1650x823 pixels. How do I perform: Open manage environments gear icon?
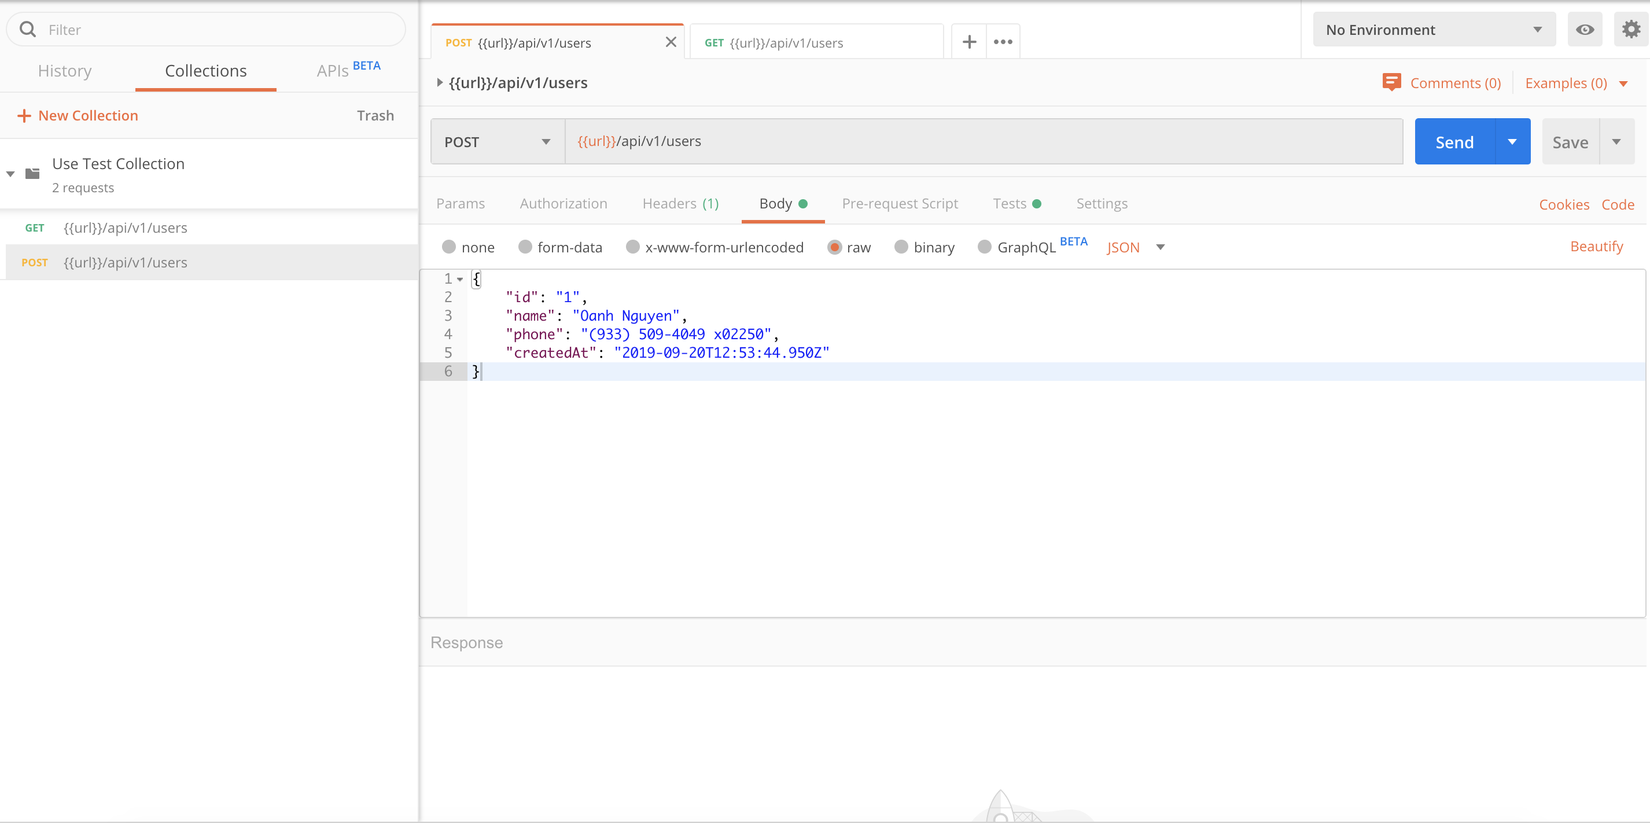pyautogui.click(x=1631, y=30)
